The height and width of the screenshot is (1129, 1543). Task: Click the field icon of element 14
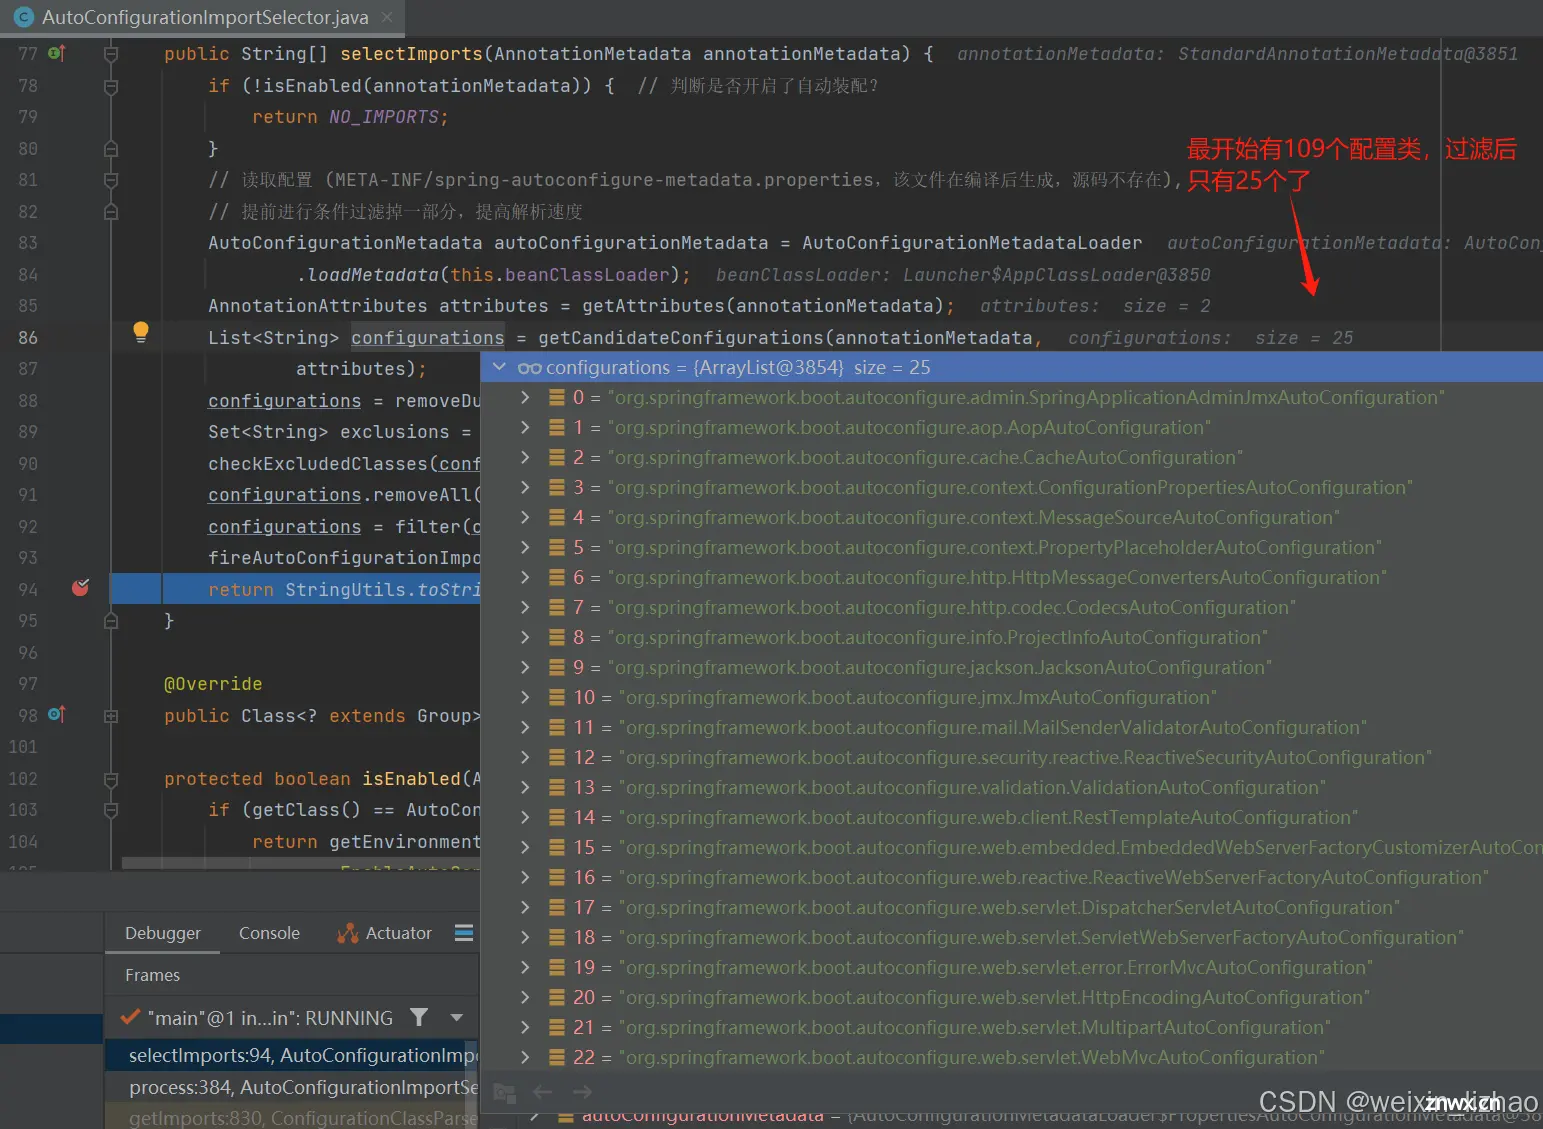click(557, 817)
